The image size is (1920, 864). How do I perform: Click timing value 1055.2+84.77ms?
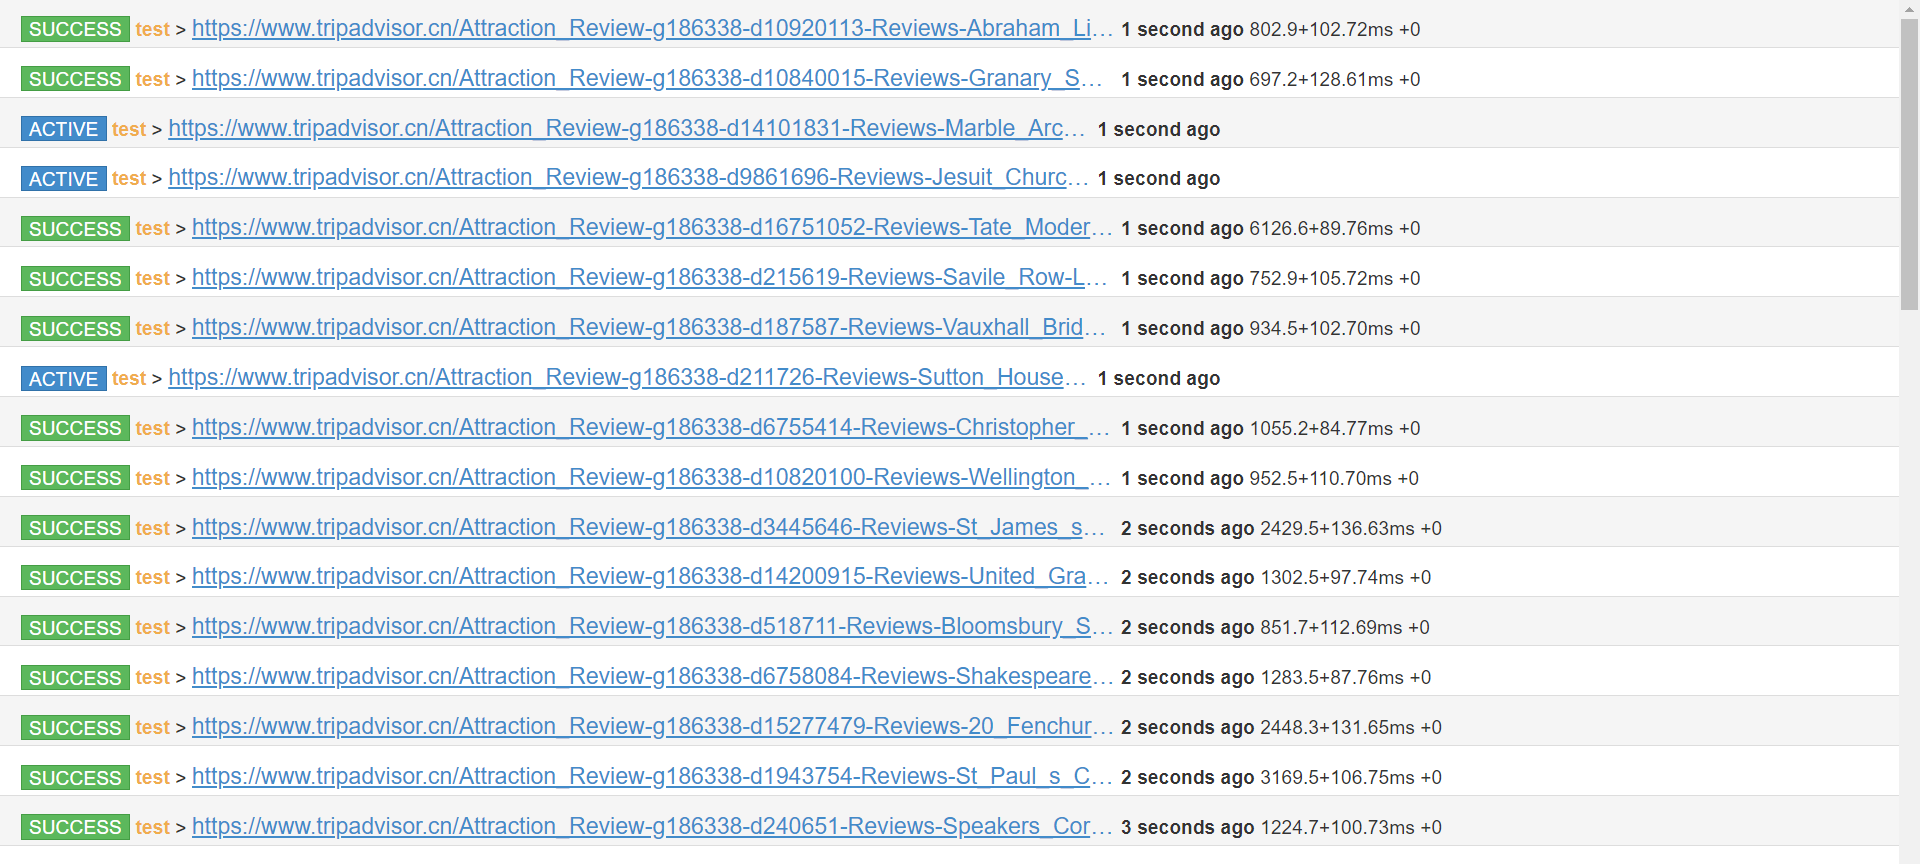[1321, 429]
